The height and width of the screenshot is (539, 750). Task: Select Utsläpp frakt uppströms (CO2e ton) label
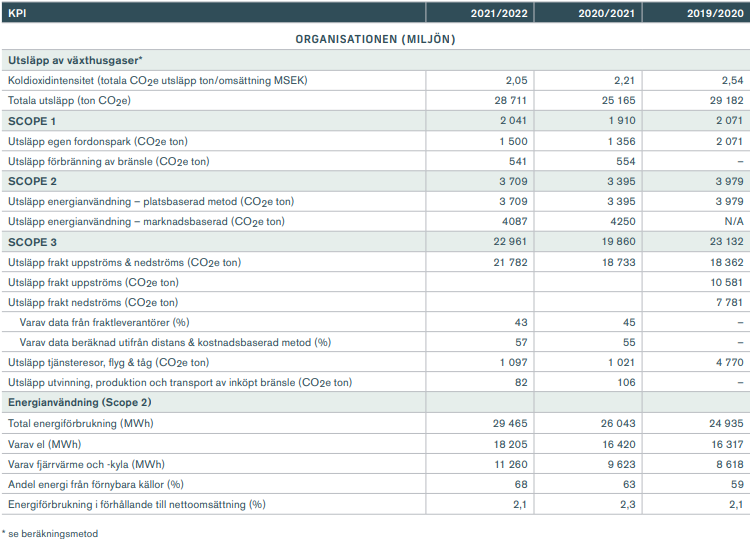pos(93,283)
